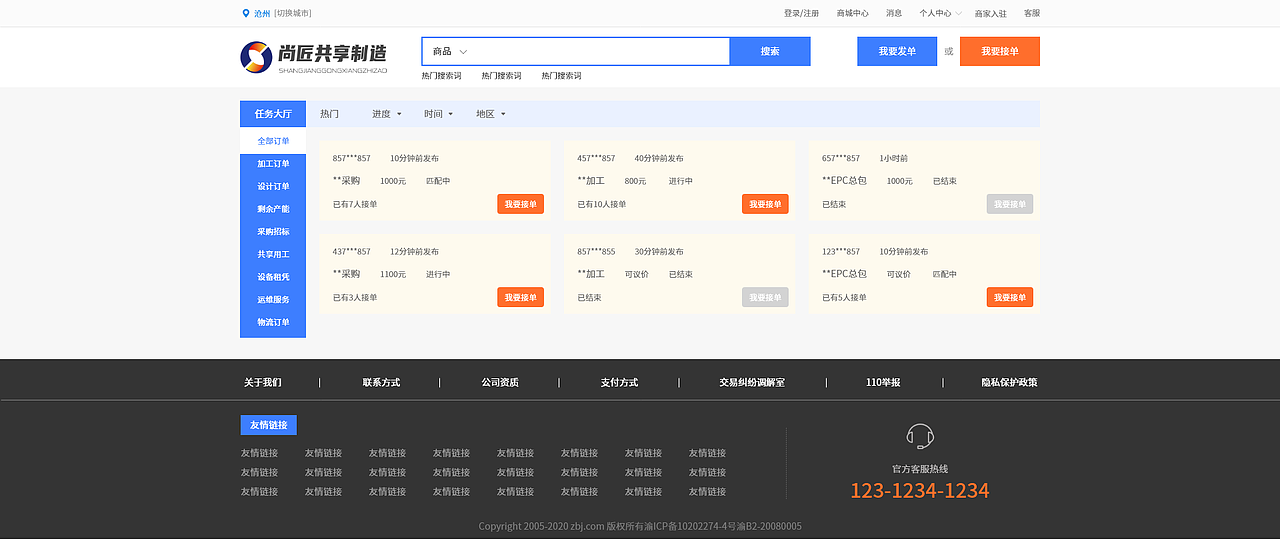This screenshot has height=541, width=1280.
Task: Click the hotline number 123-1234-1234
Action: [x=920, y=491]
